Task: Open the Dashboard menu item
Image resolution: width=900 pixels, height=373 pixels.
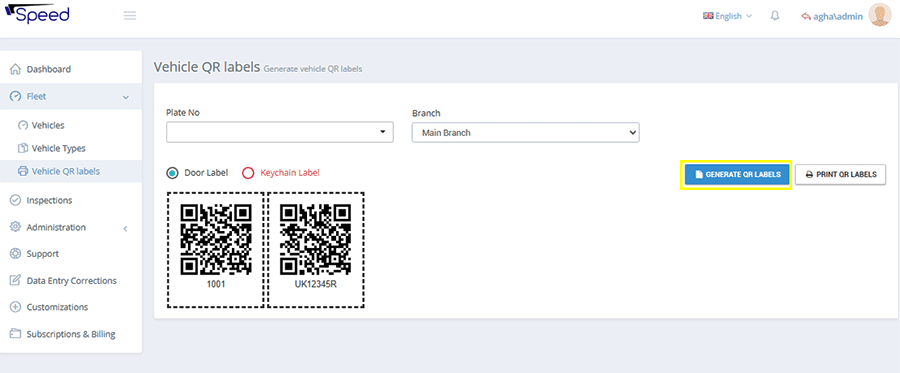Action: [71, 69]
